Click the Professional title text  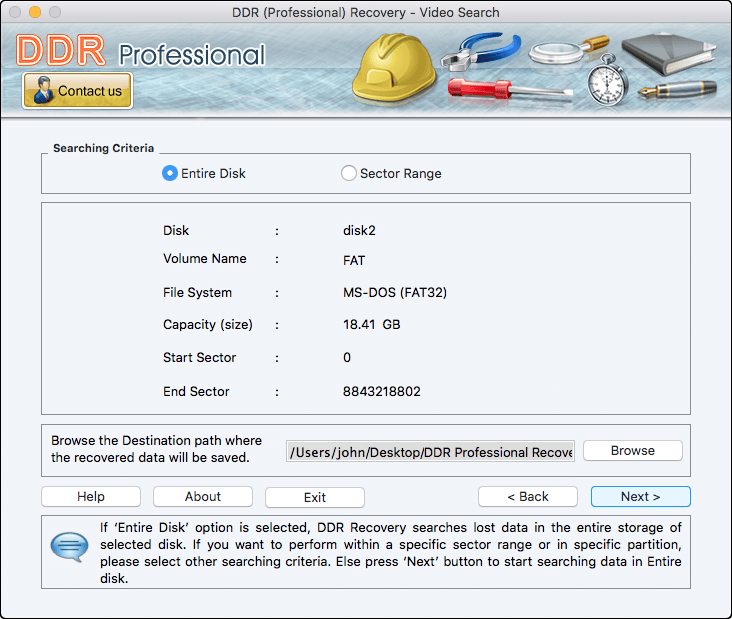point(192,55)
